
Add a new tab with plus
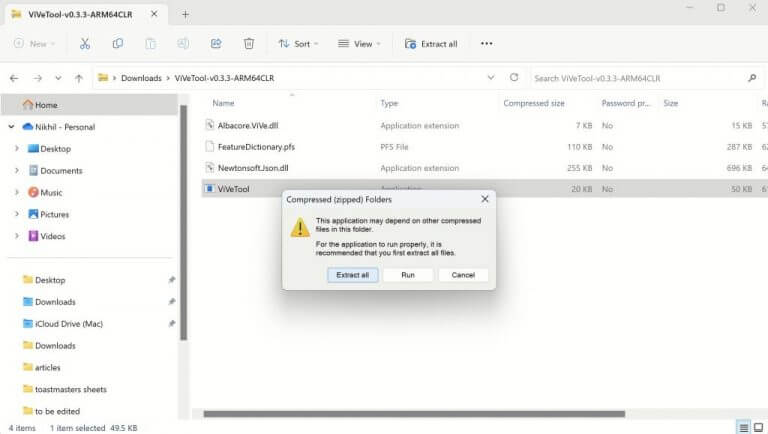pyautogui.click(x=185, y=14)
